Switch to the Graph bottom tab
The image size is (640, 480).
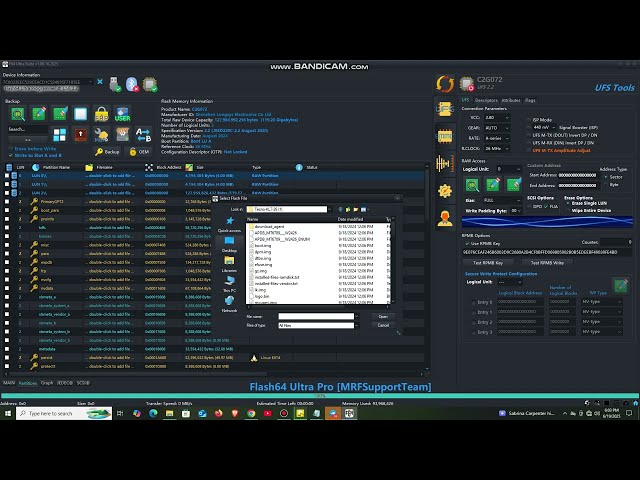pos(47,383)
